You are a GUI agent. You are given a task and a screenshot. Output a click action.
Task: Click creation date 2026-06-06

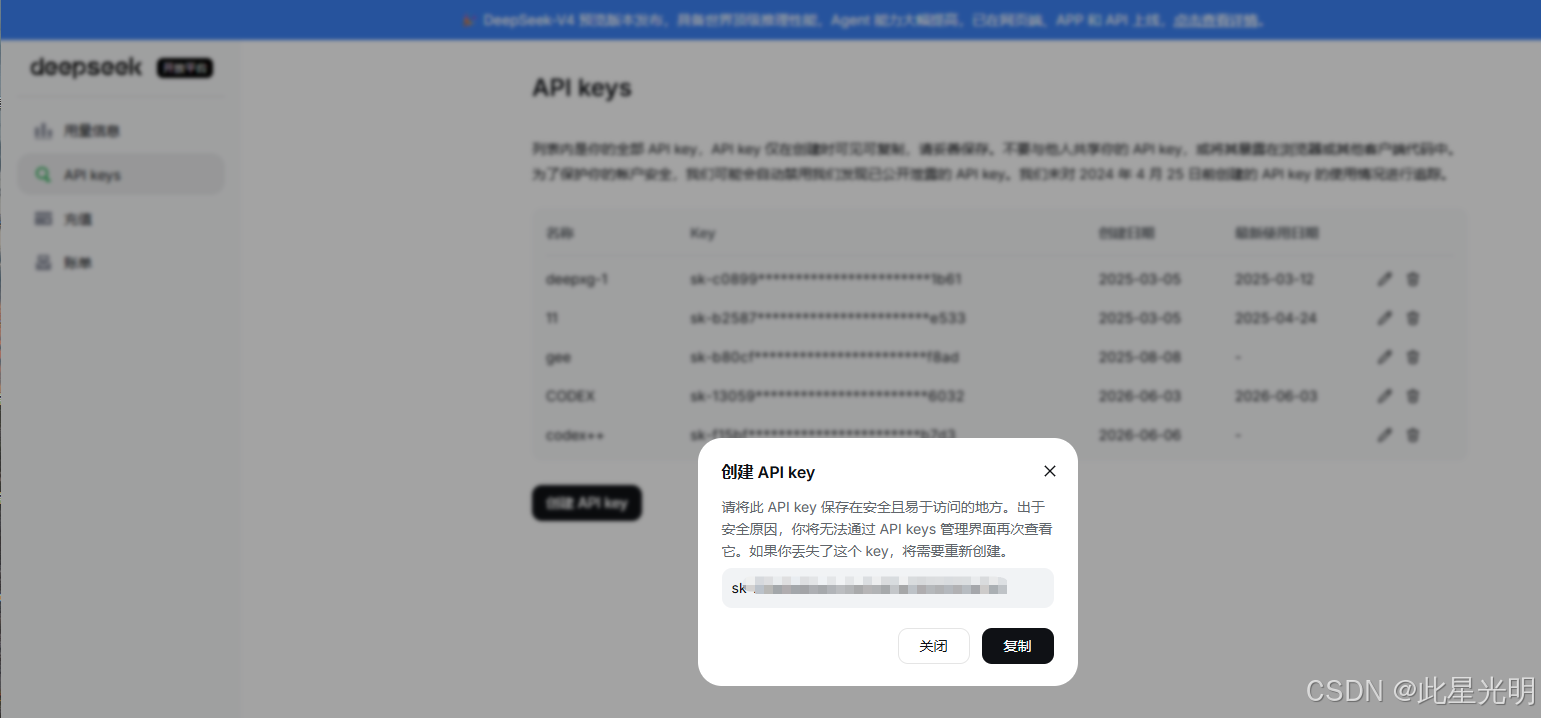pyautogui.click(x=1140, y=435)
